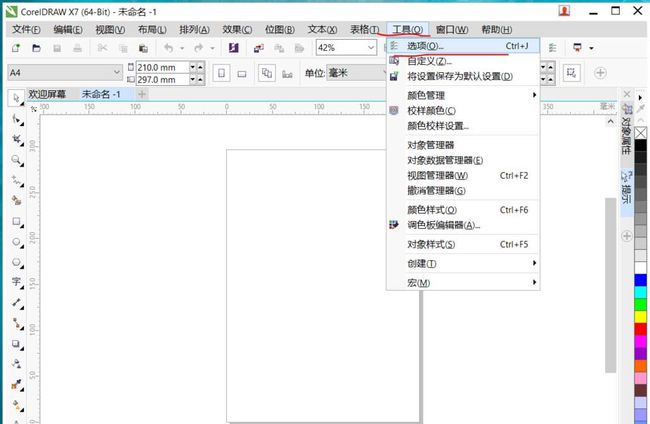Screen dimensions: 650x424
Task: Open the 文件(F) menu
Action: coord(26,29)
